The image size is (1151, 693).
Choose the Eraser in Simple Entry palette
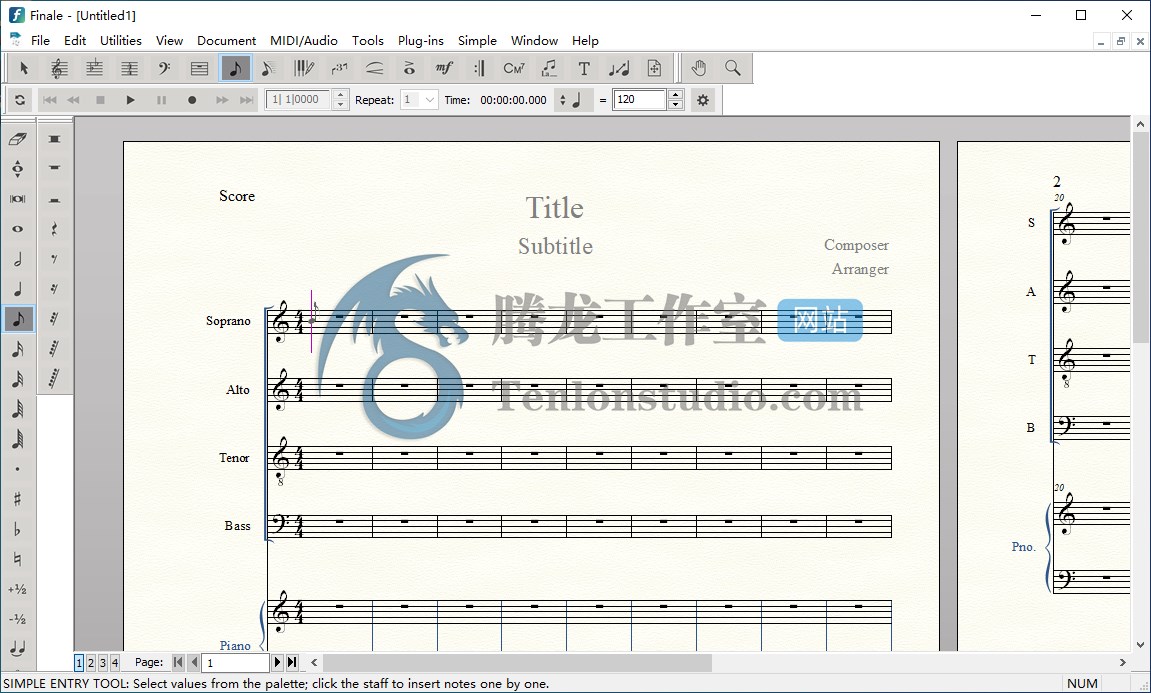pos(18,139)
